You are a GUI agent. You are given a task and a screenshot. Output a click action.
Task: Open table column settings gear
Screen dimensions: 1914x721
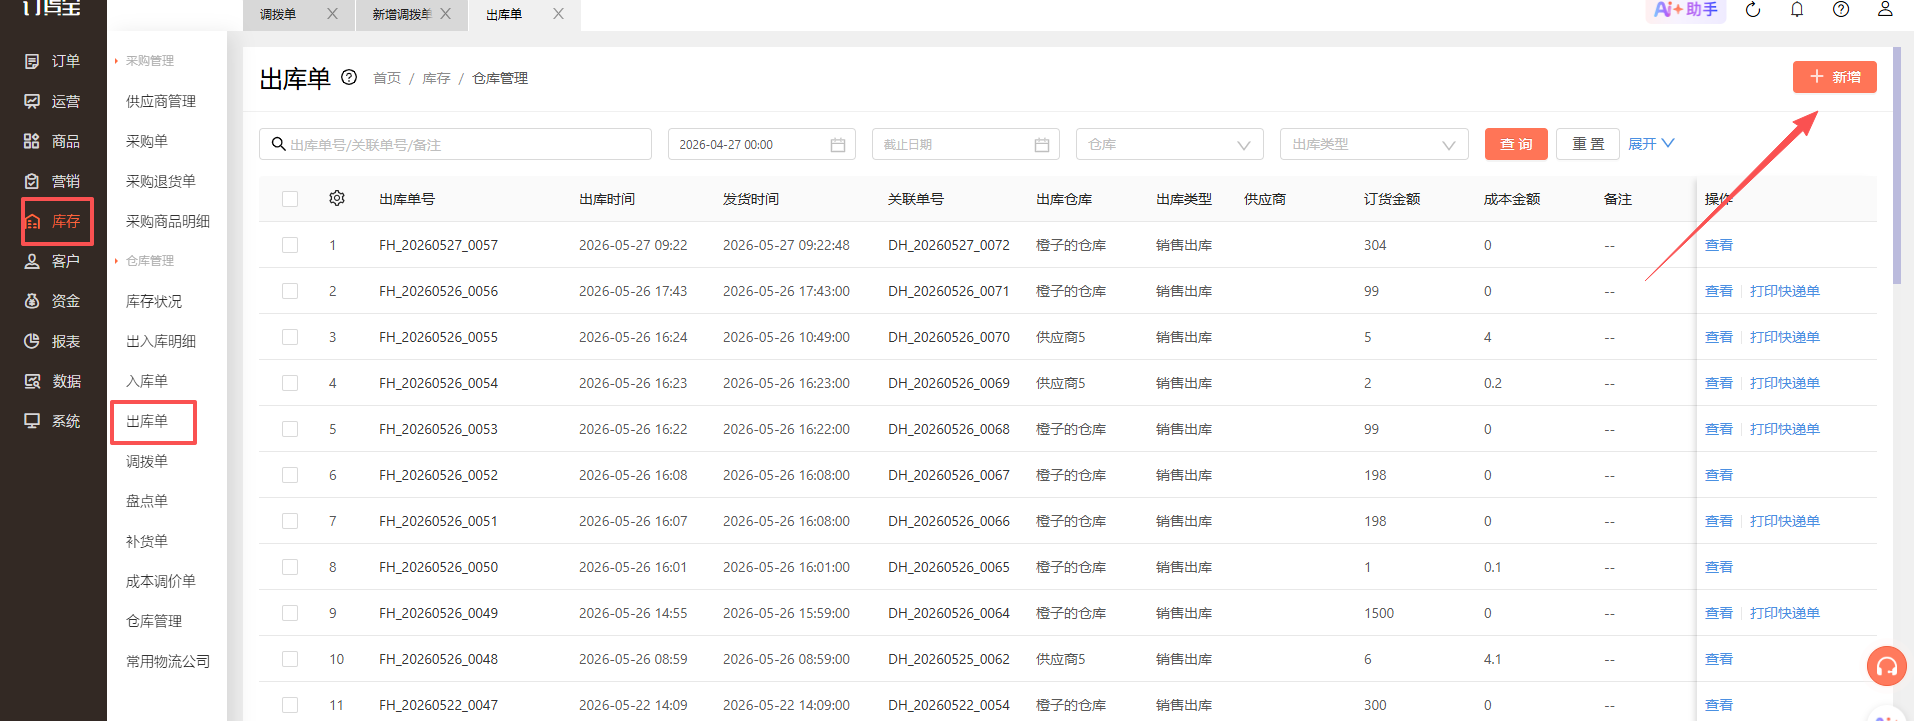[337, 198]
